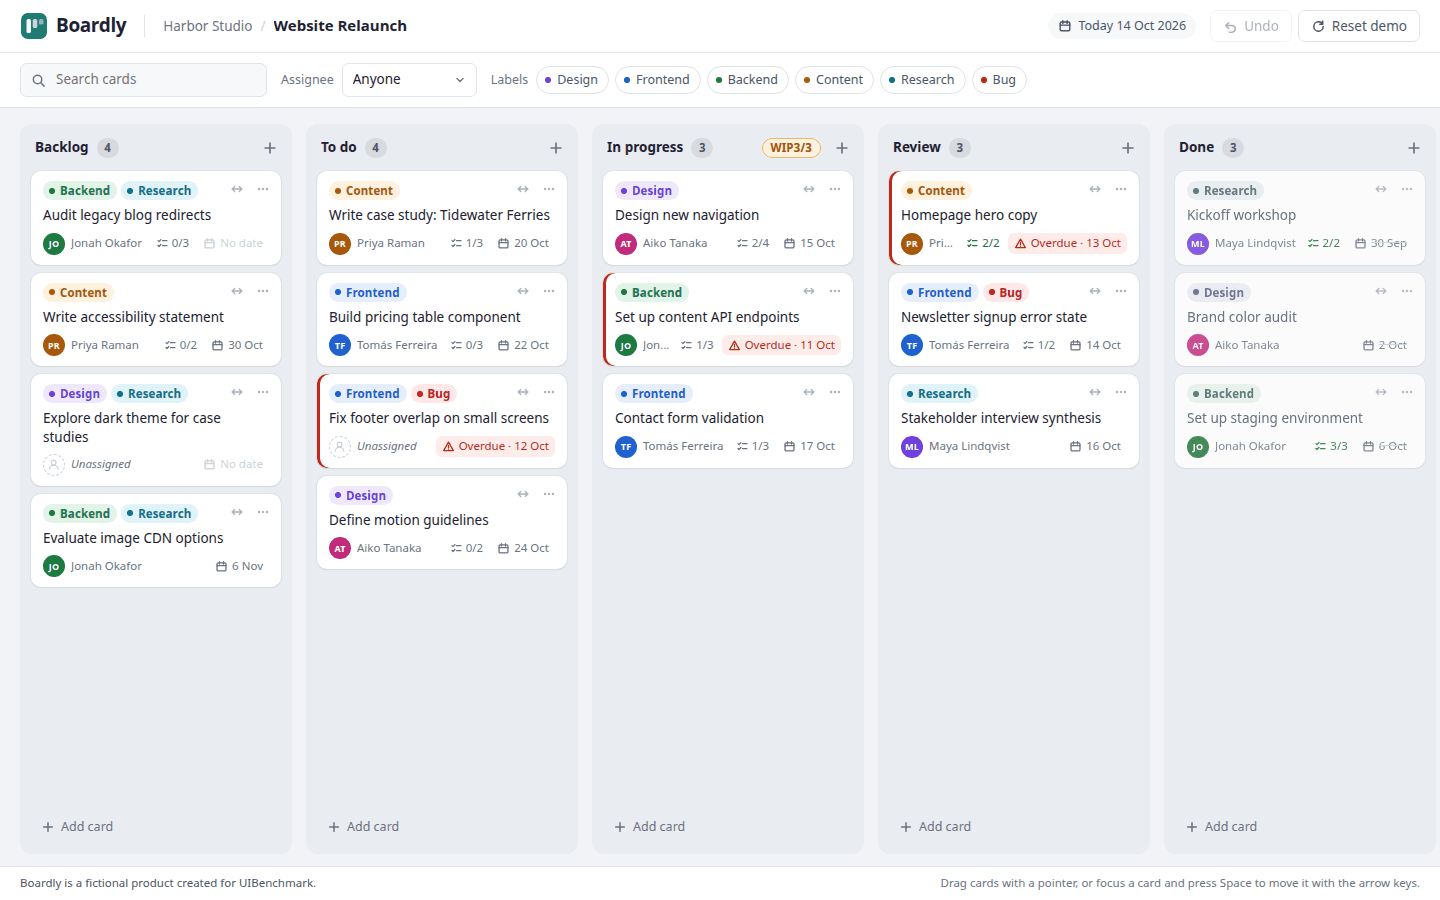1440x900 pixels.
Task: Open the Contact form validation card
Action: tap(728, 421)
